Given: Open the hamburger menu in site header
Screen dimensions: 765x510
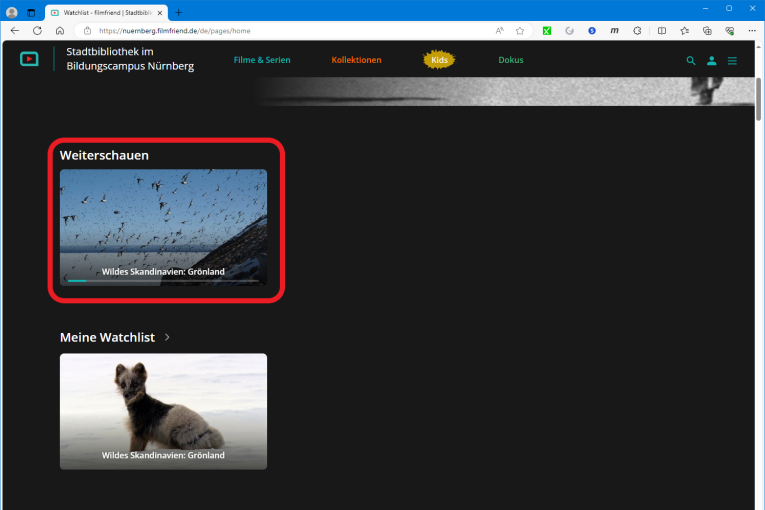Looking at the screenshot, I should coord(732,61).
